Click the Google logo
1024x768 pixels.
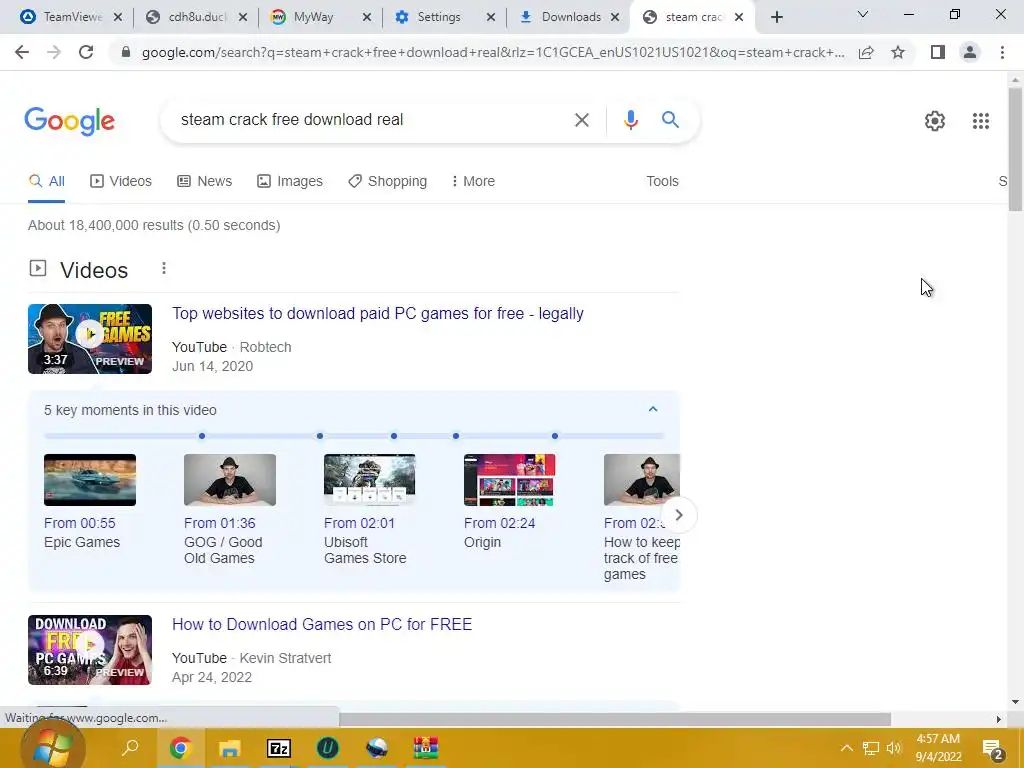[70, 121]
